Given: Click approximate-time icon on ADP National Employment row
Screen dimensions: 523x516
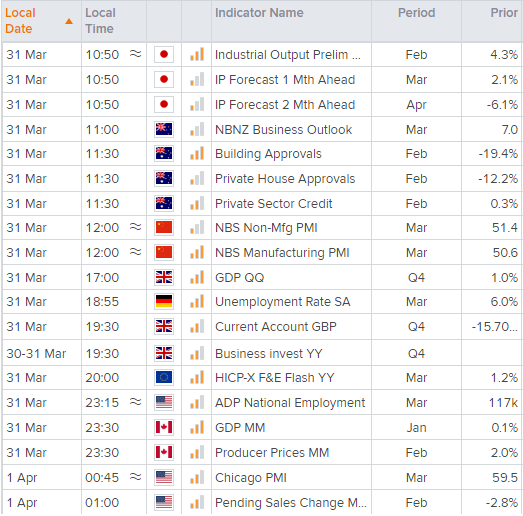Looking at the screenshot, I should [x=135, y=402].
